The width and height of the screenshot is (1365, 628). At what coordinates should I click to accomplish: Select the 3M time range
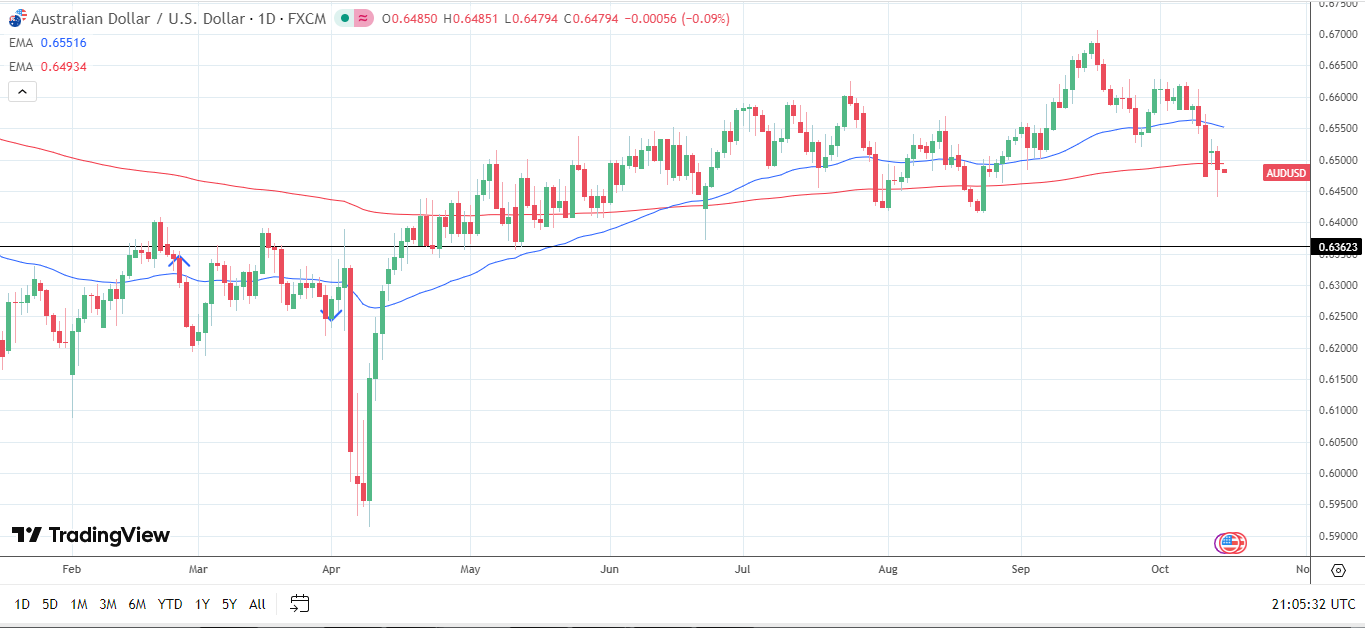108,604
